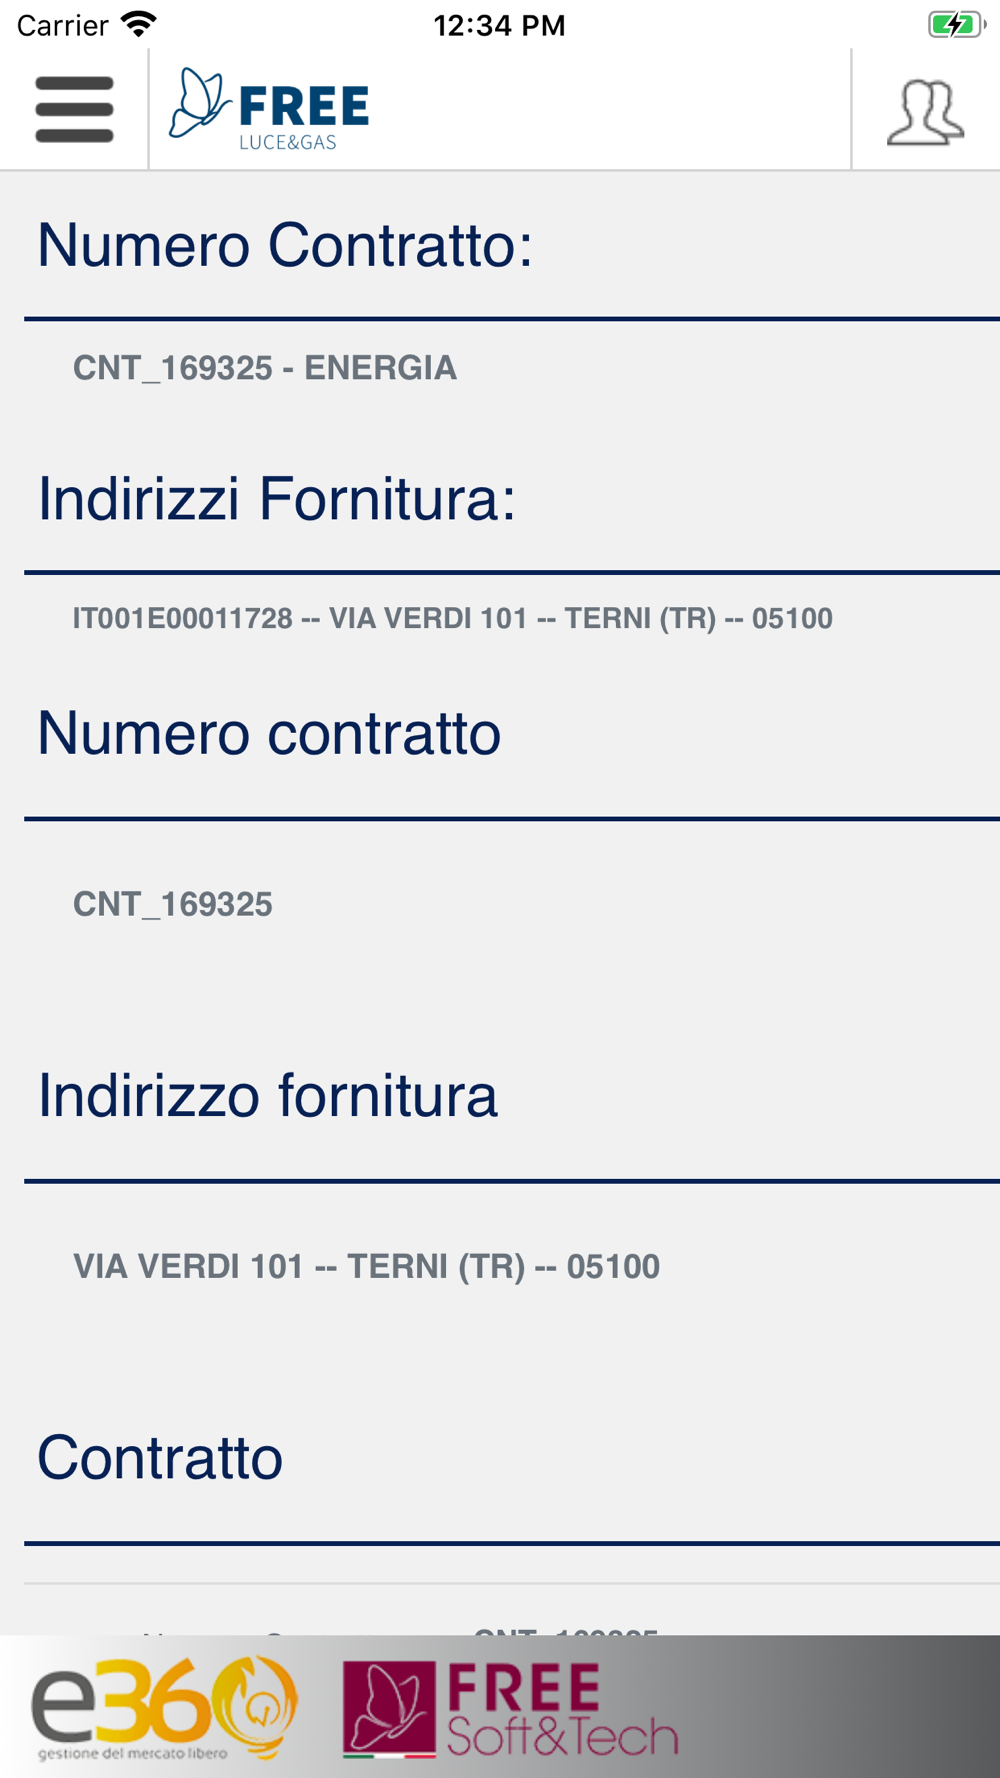Tap the 12:34 PM clock
Screen dimensions: 1000x1778
tap(499, 25)
